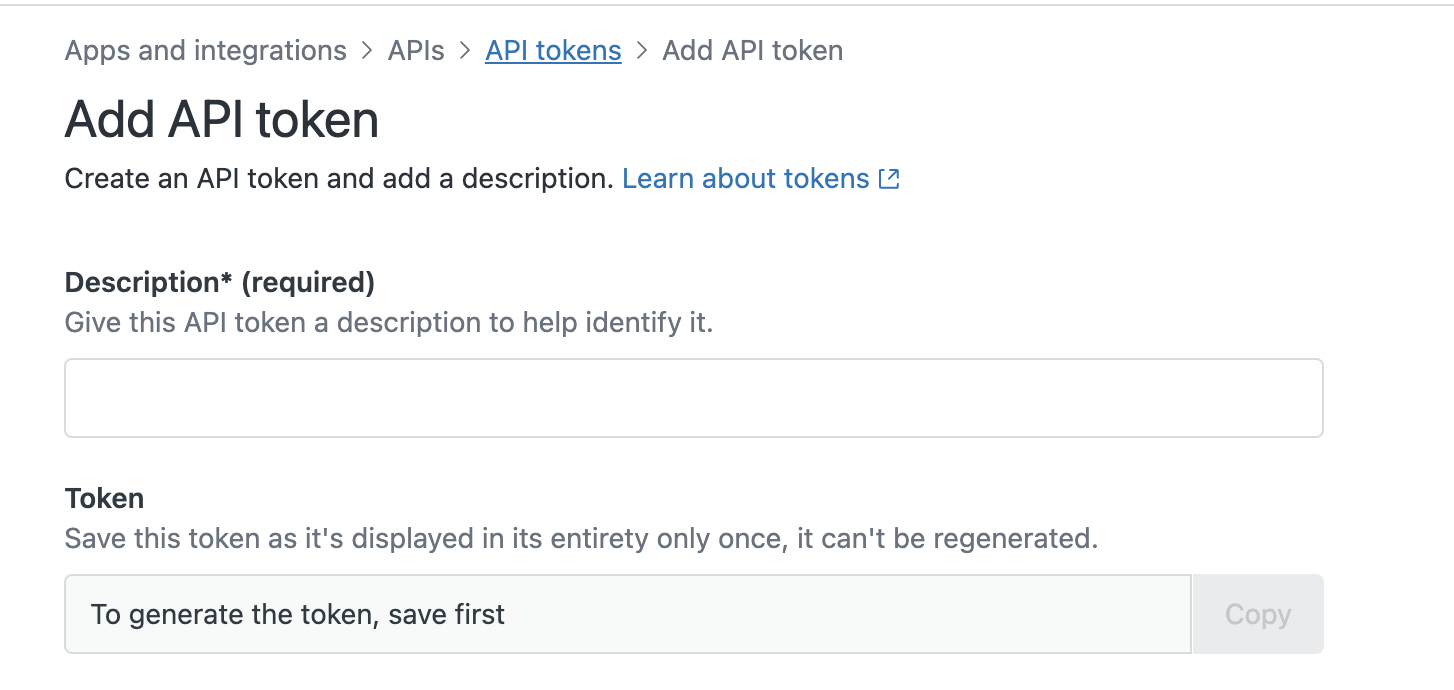This screenshot has width=1454, height=690.
Task: Click the token save-first helper sentence
Action: pos(580,538)
